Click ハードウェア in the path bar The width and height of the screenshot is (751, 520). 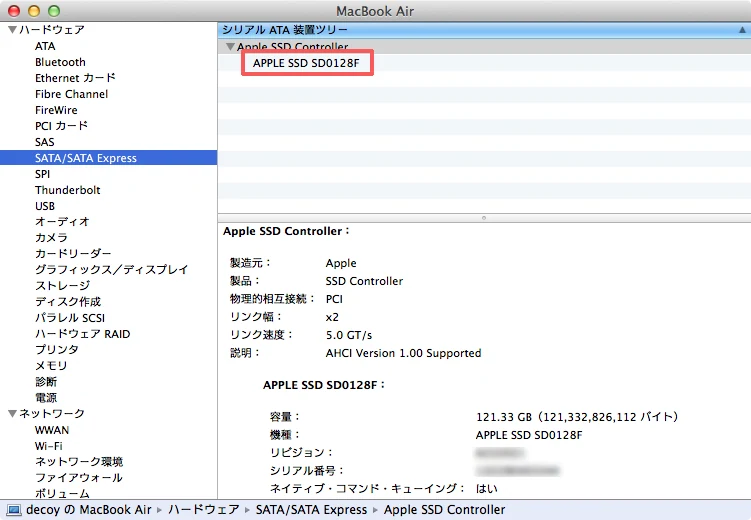tap(204, 509)
